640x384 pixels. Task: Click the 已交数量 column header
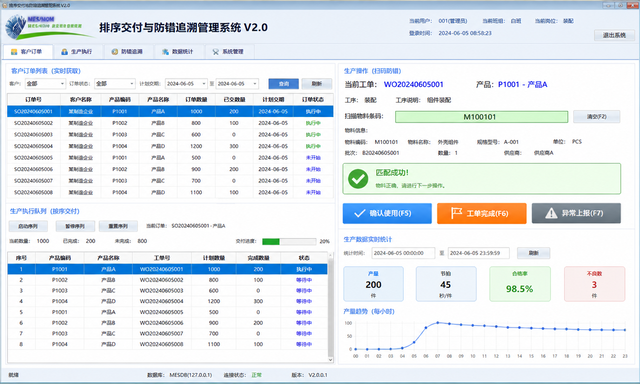[x=234, y=100]
